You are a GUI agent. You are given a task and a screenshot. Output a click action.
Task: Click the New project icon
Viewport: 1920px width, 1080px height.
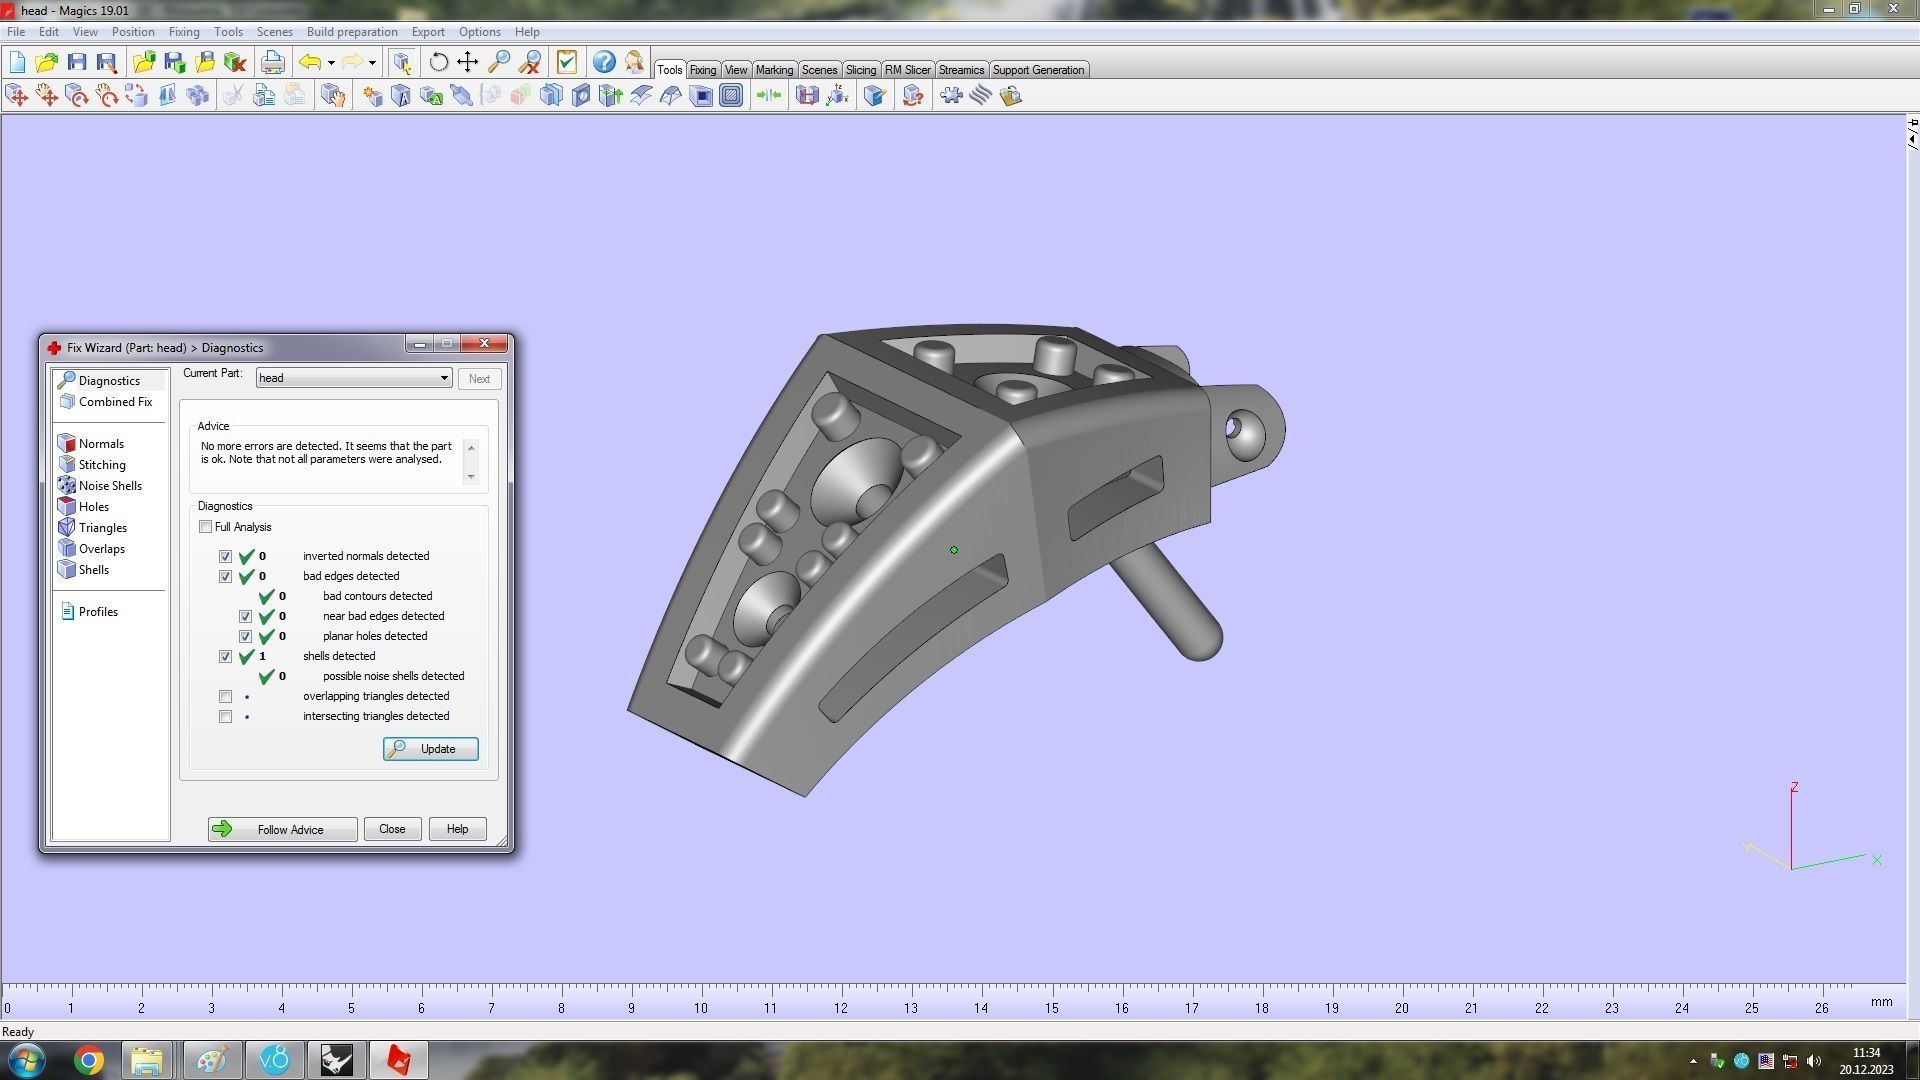(17, 63)
